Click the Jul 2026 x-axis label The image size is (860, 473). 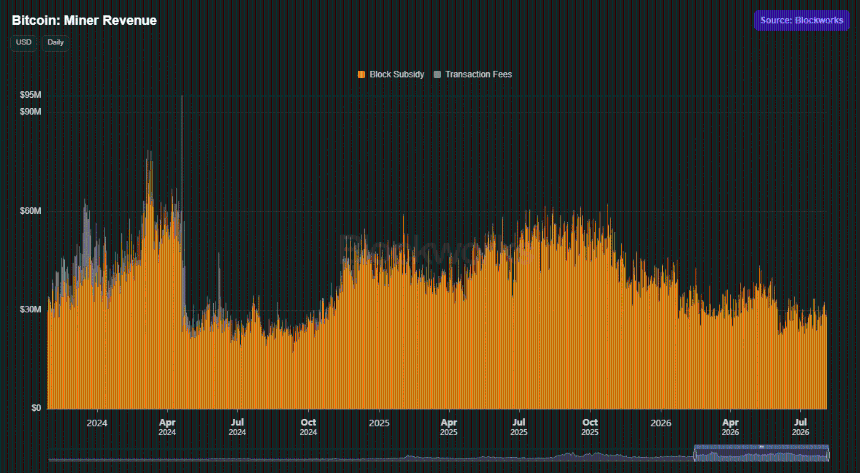[x=801, y=427]
